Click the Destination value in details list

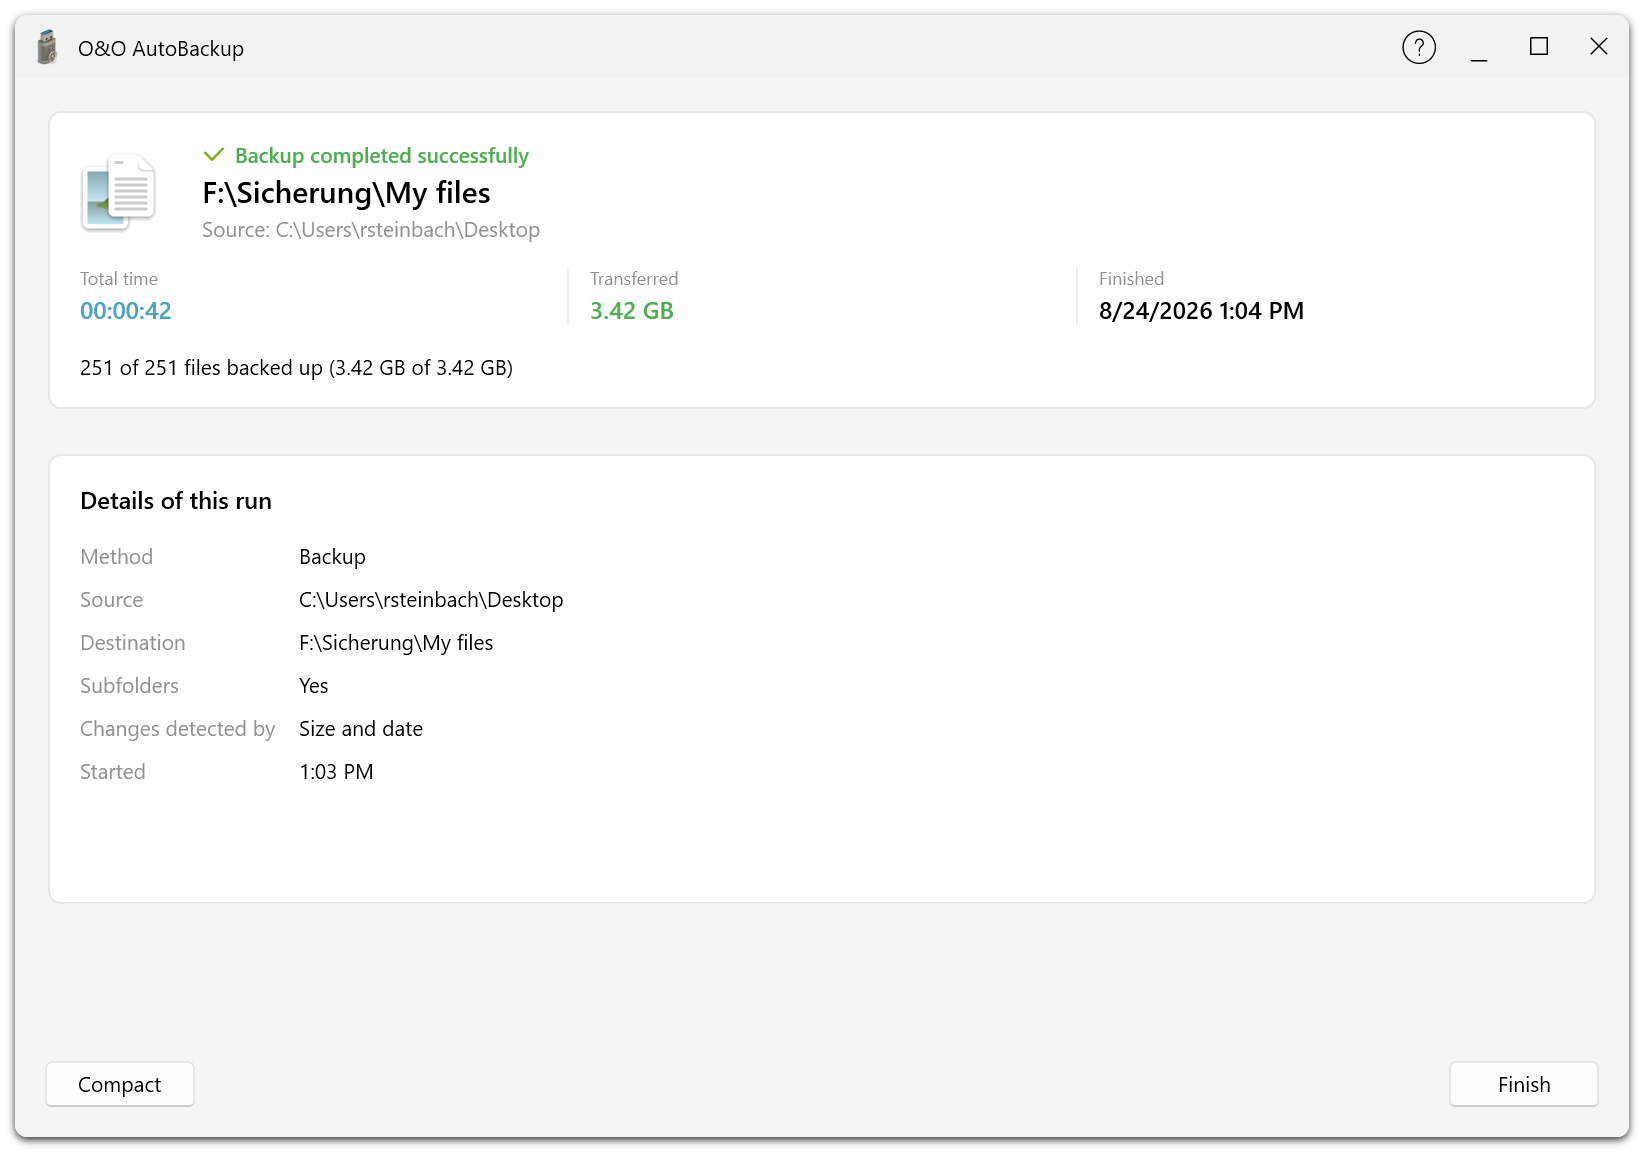396,643
